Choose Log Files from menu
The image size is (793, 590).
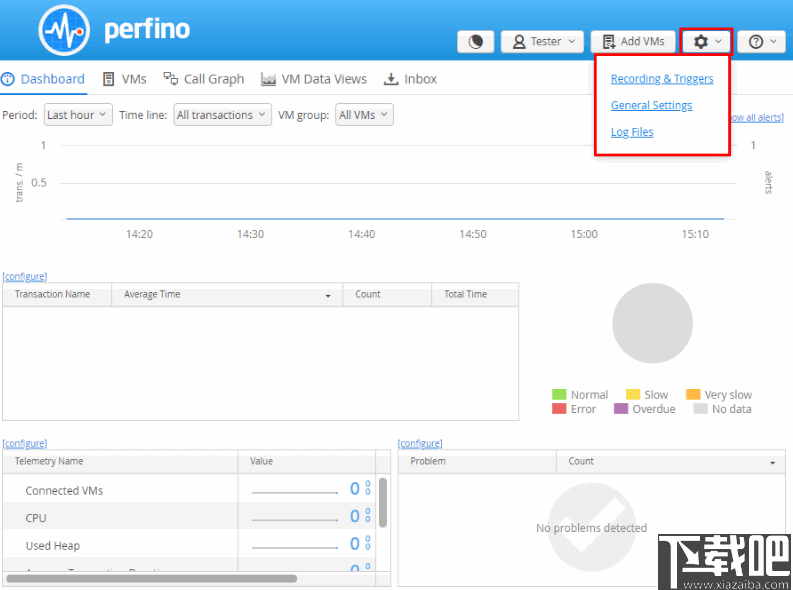click(632, 132)
